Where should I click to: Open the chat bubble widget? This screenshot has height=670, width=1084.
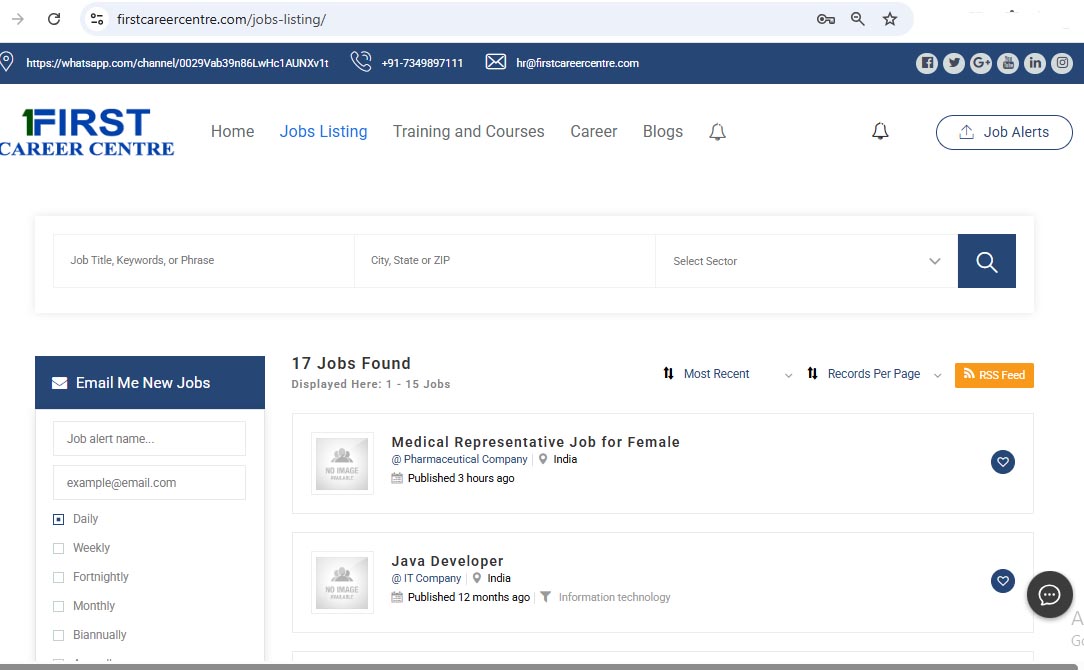(1049, 596)
